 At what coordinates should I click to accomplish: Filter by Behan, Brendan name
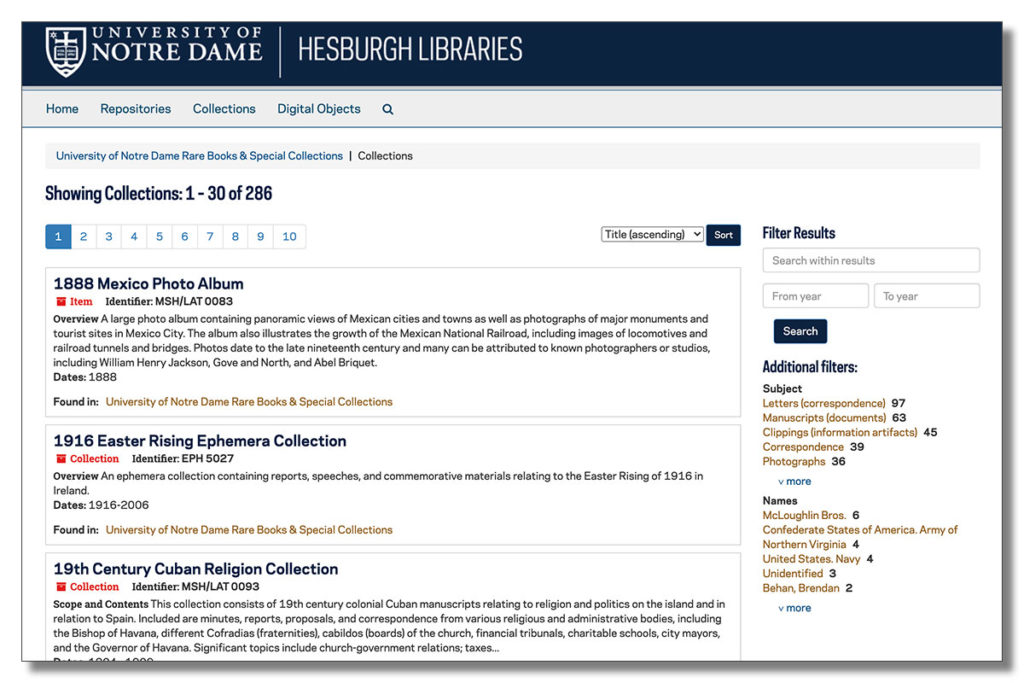[x=801, y=588]
